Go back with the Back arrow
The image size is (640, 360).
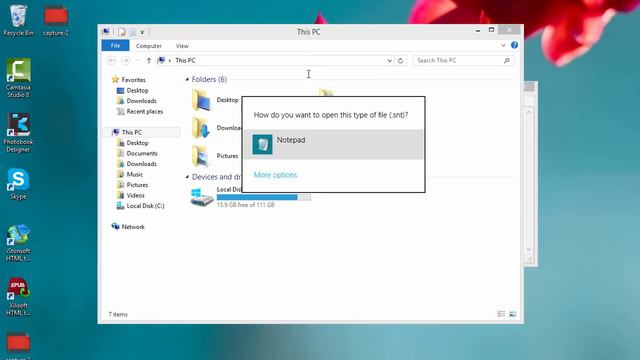click(111, 60)
